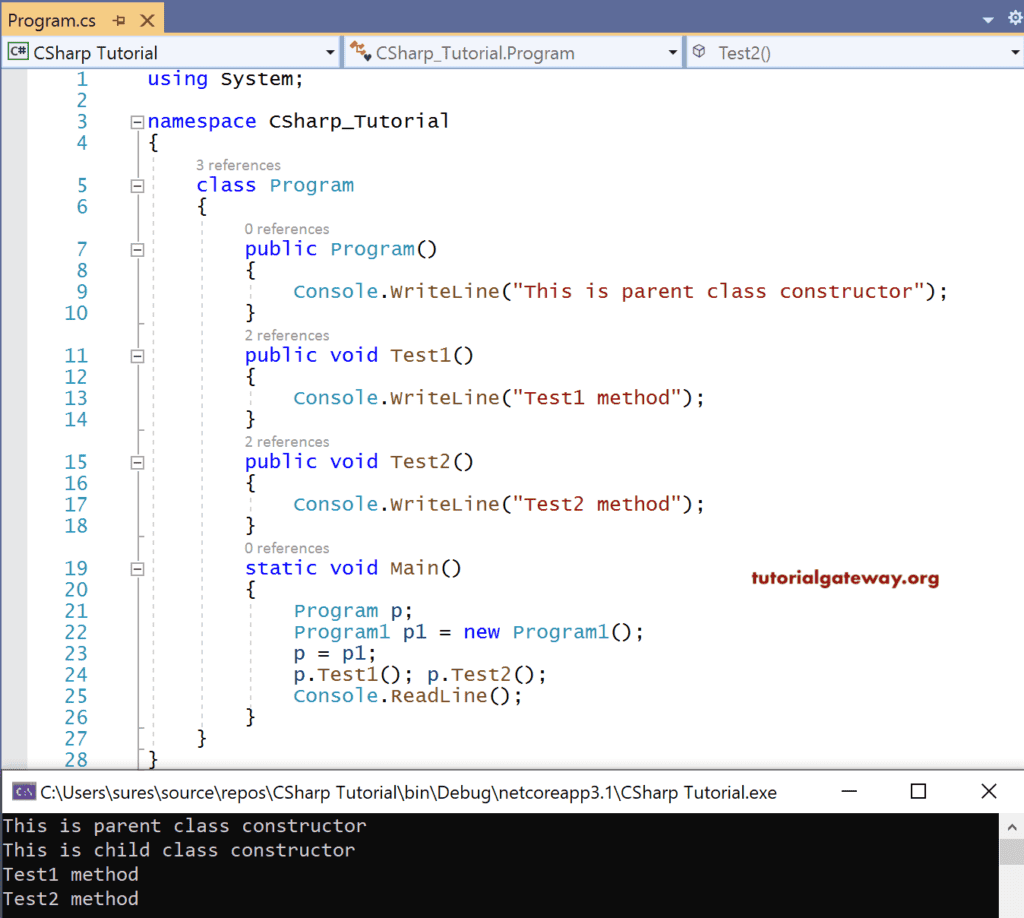This screenshot has height=918, width=1024.
Task: Maximize the console output window
Action: tap(918, 792)
